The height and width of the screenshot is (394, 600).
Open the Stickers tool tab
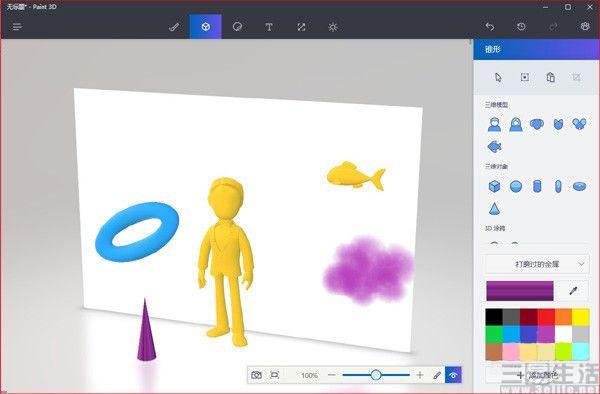pyautogui.click(x=237, y=27)
